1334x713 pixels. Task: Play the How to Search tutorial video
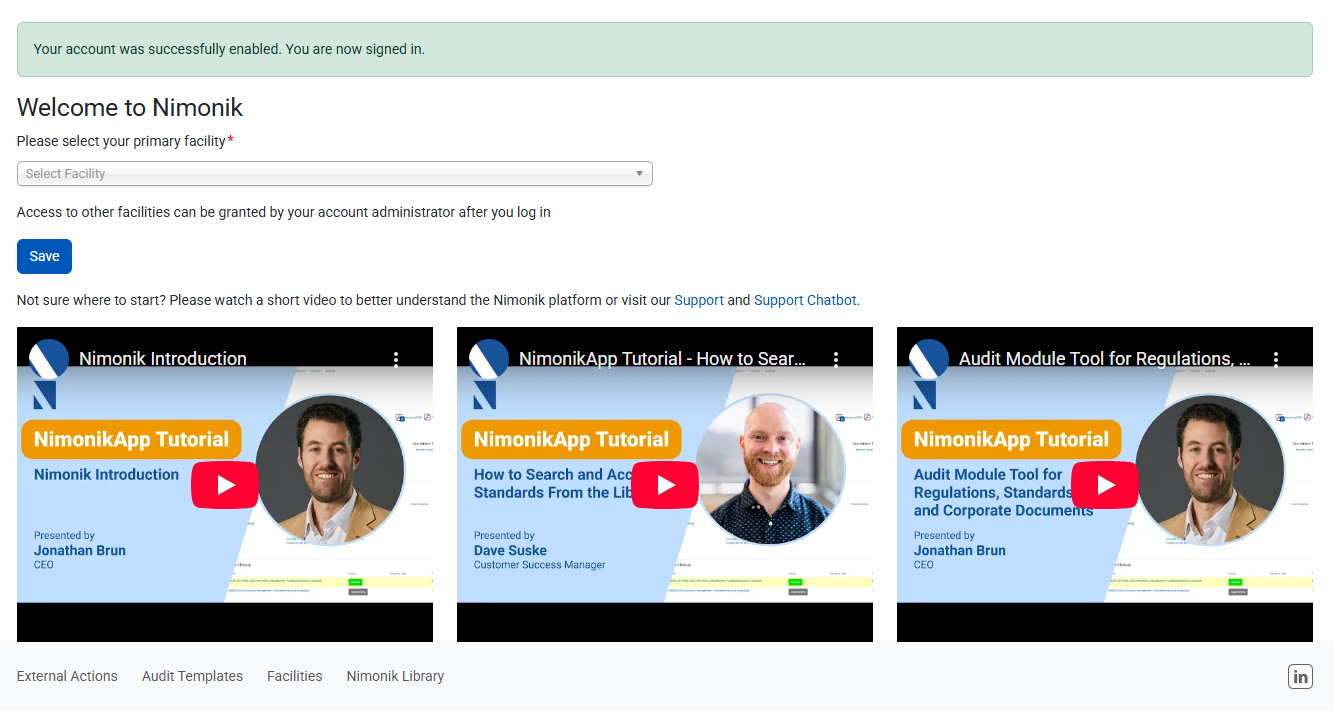pyautogui.click(x=665, y=485)
